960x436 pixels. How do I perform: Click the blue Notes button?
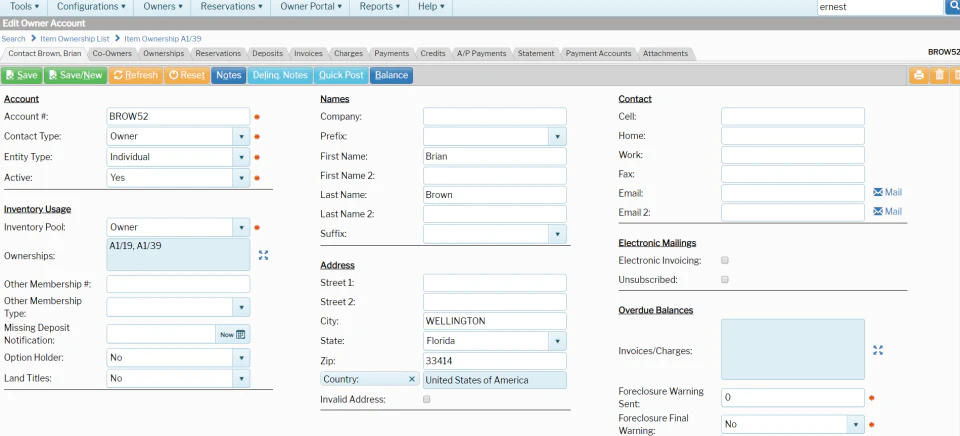click(x=228, y=75)
